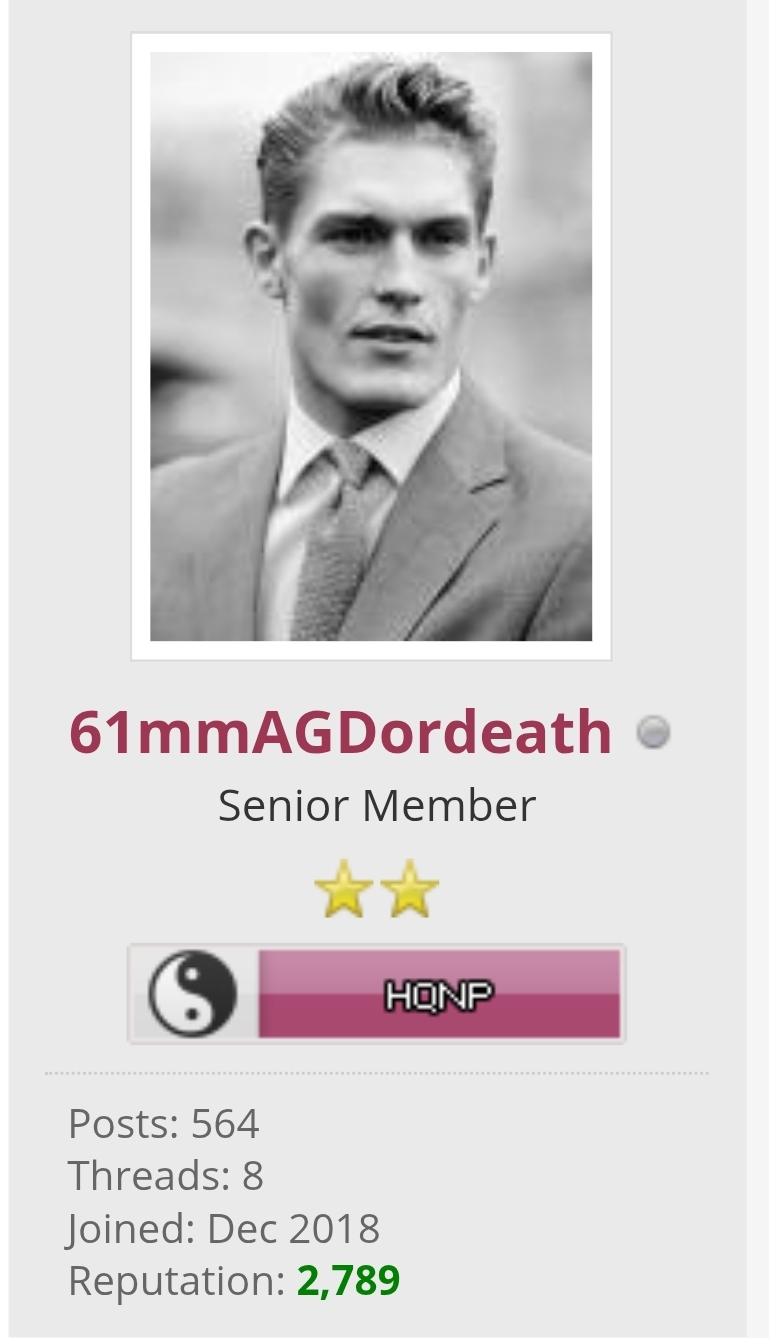Open the 61mmAGDordeath profile link

tap(340, 733)
